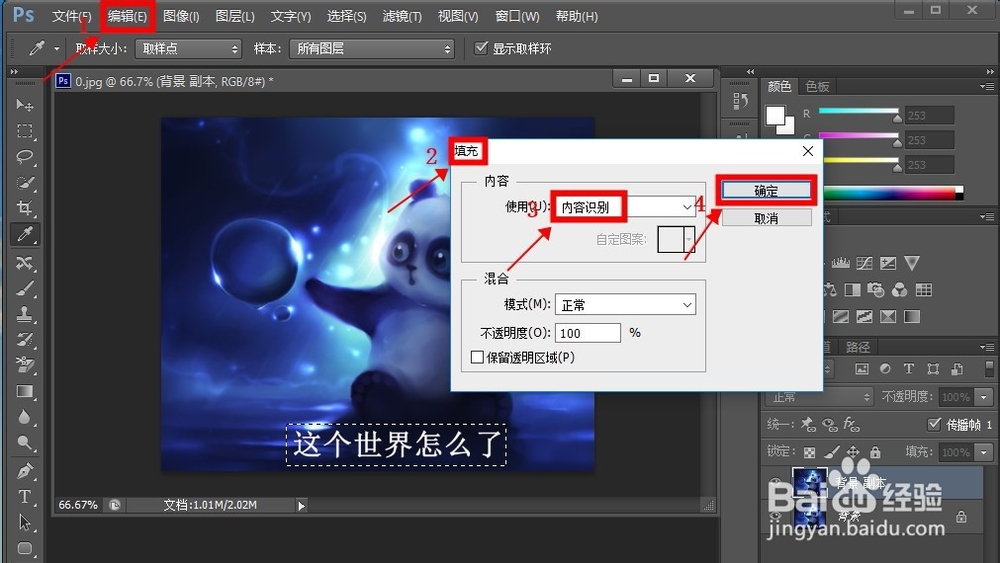Lock transparent pixels of layer
1000x563 pixels.
[809, 452]
